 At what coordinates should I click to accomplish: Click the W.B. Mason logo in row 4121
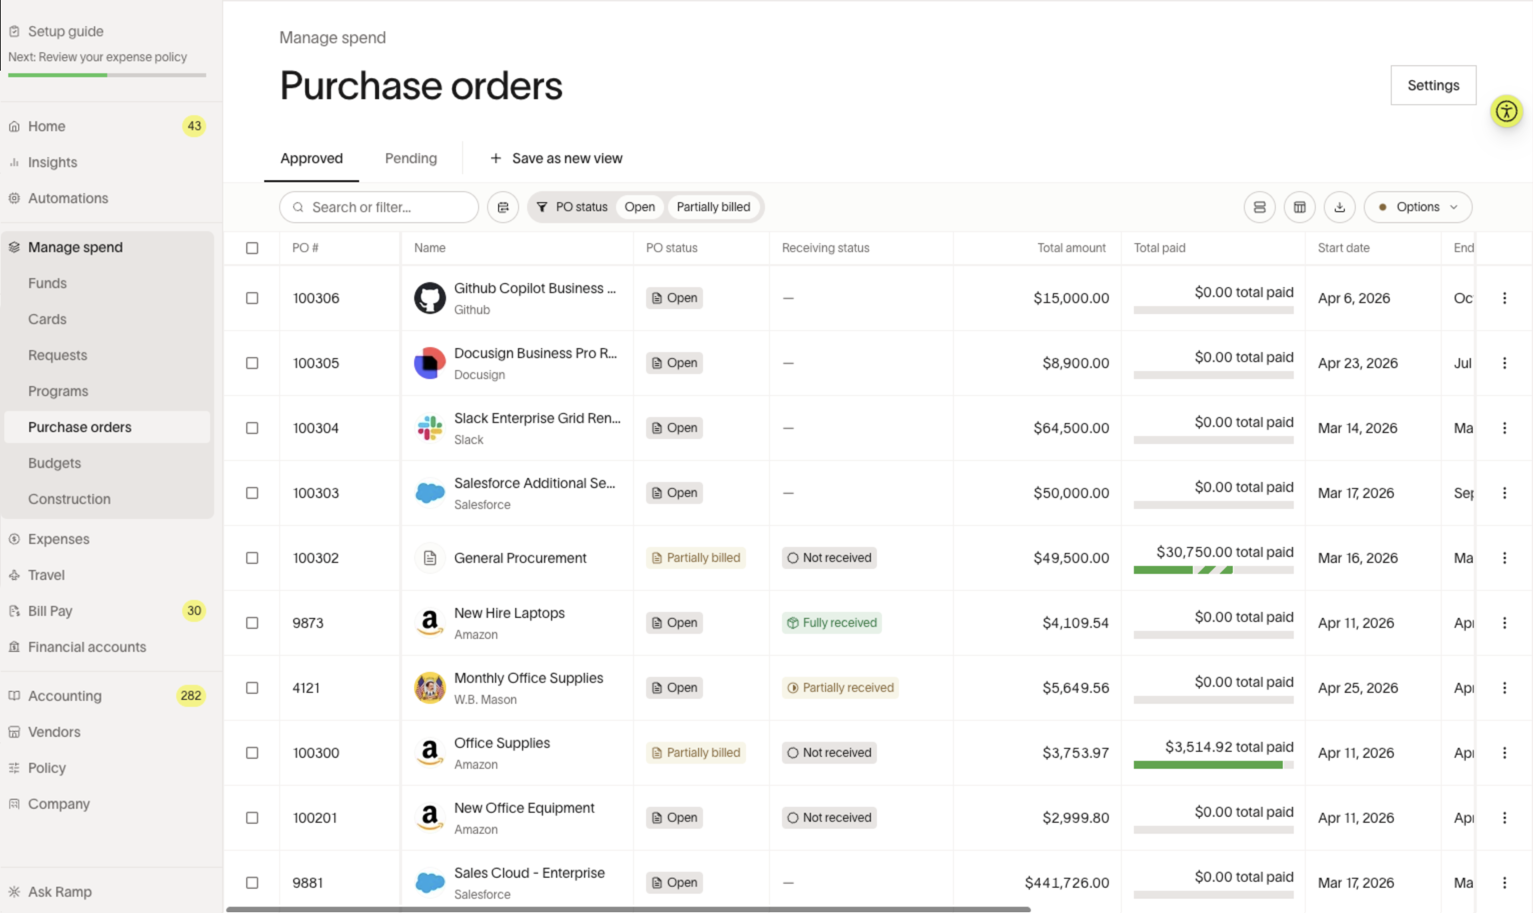(430, 688)
